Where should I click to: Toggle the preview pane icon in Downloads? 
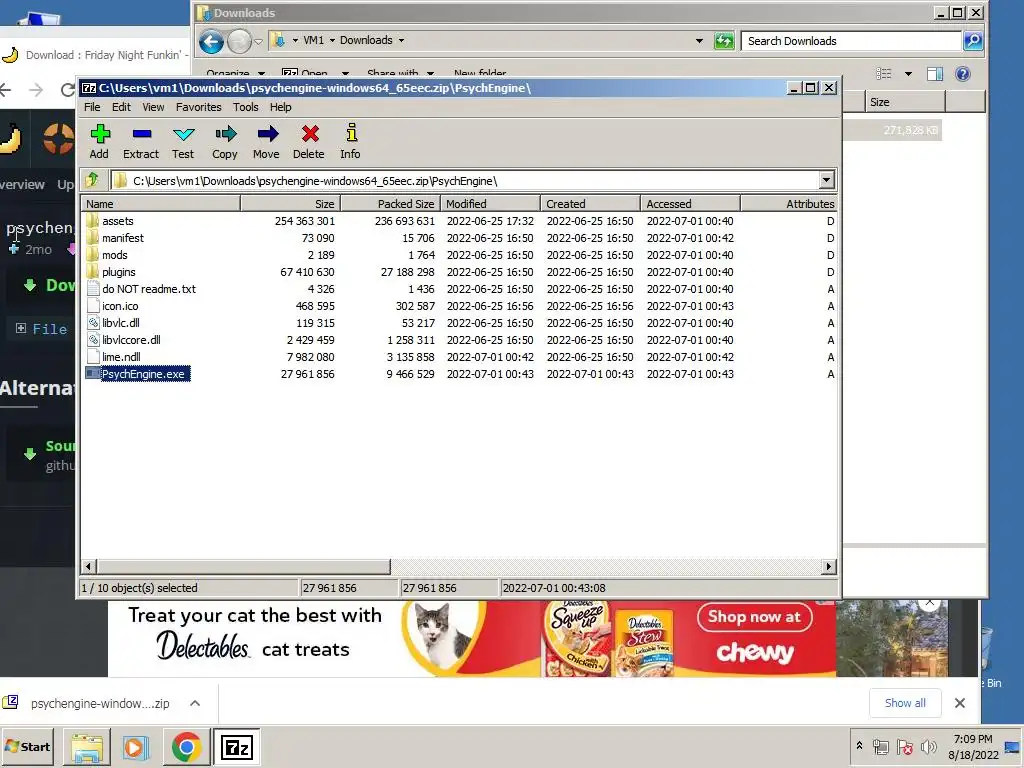pos(935,74)
